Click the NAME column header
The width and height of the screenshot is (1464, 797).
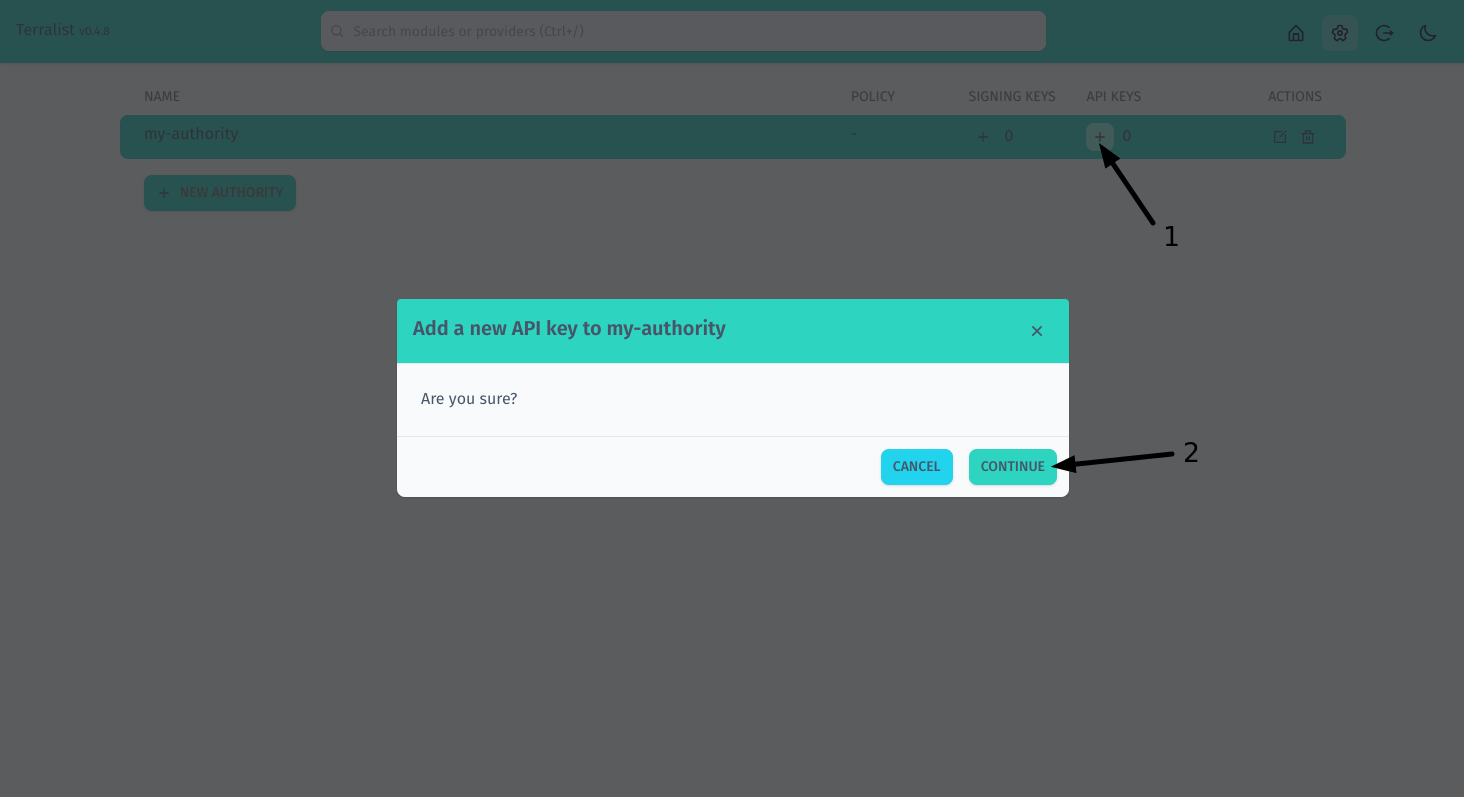click(162, 97)
